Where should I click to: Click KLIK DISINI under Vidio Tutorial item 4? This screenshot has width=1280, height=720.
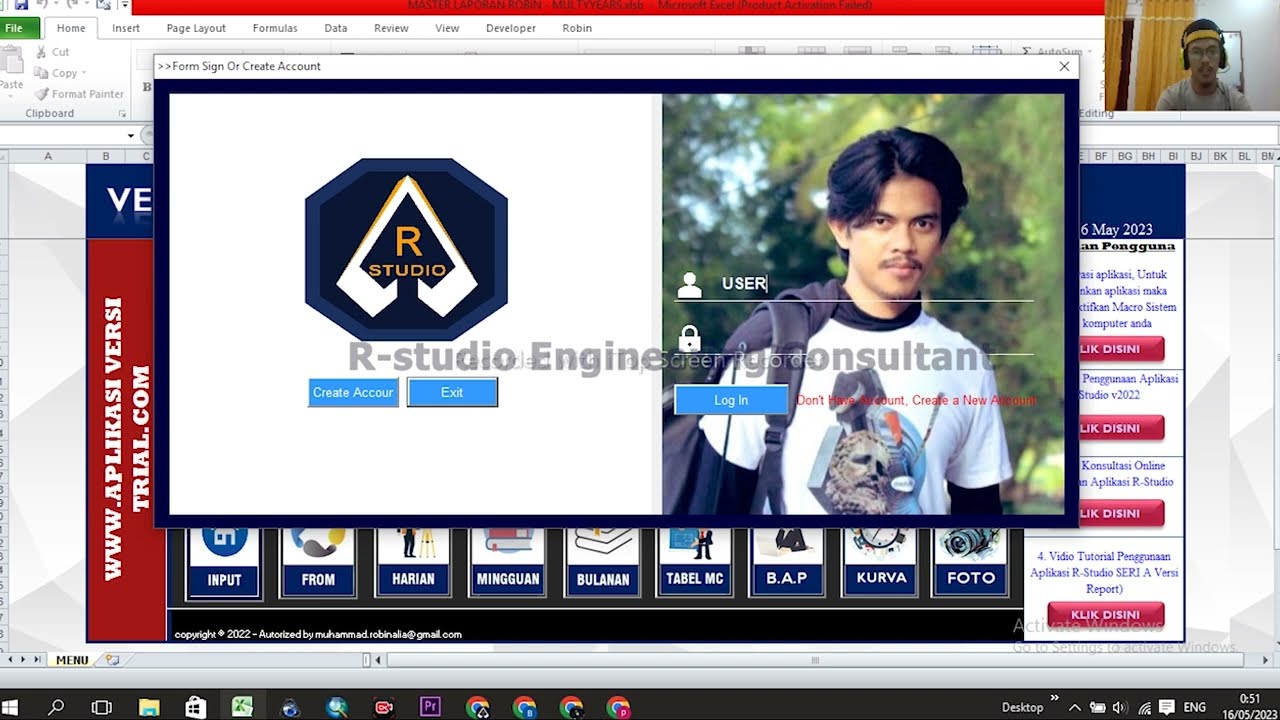[1106, 614]
